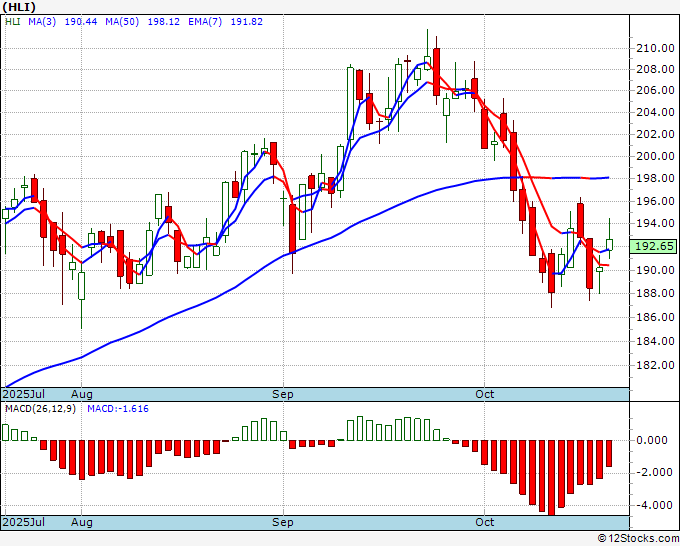Click the MACD:-1.616 value label
The height and width of the screenshot is (546, 680).
click(118, 409)
